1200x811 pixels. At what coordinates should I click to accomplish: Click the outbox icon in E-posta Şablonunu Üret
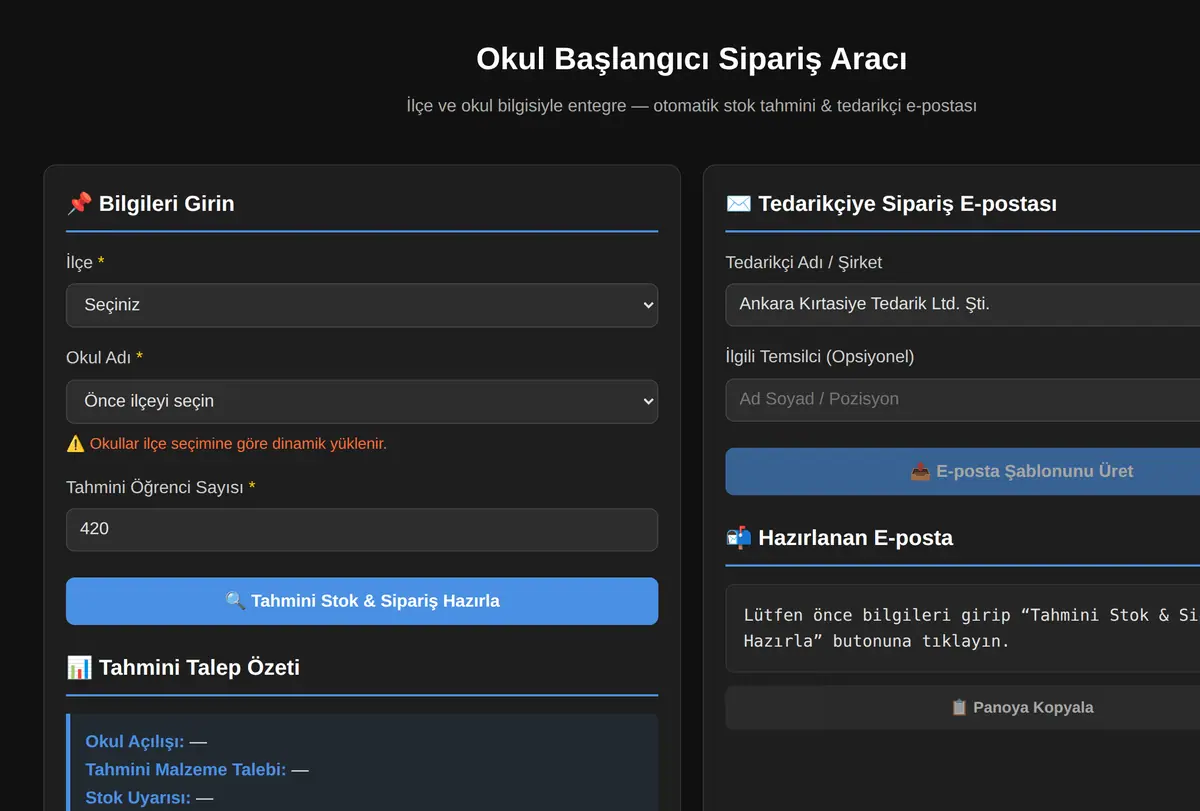[920, 471]
